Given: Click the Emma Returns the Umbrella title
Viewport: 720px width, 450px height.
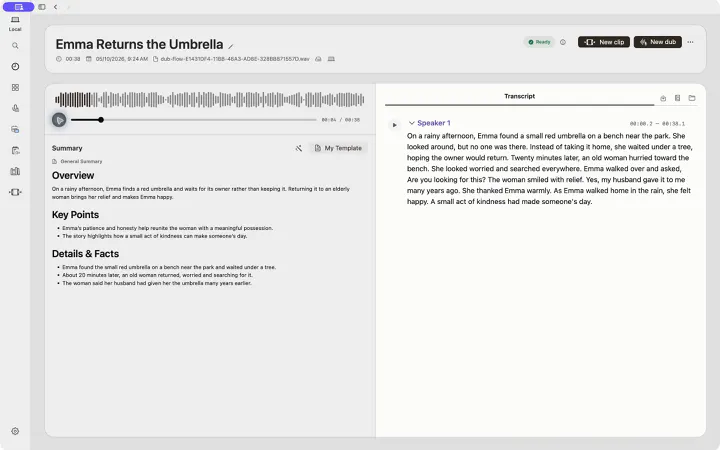Looking at the screenshot, I should coord(139,45).
